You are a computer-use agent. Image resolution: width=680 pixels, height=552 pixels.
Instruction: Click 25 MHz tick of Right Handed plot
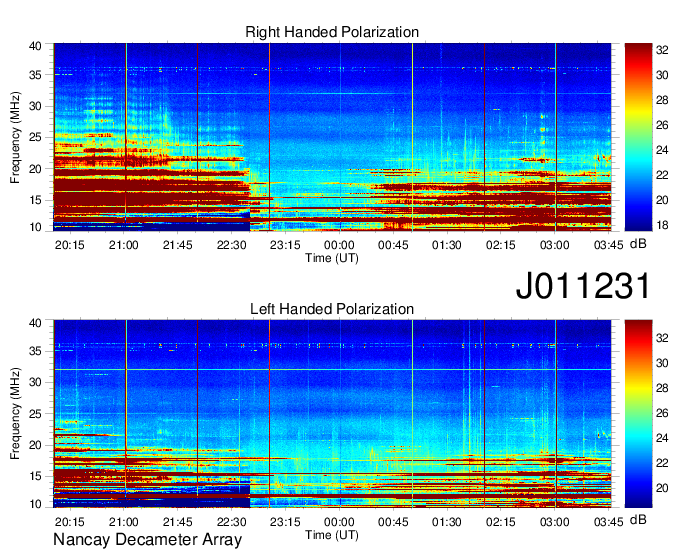[35, 137]
